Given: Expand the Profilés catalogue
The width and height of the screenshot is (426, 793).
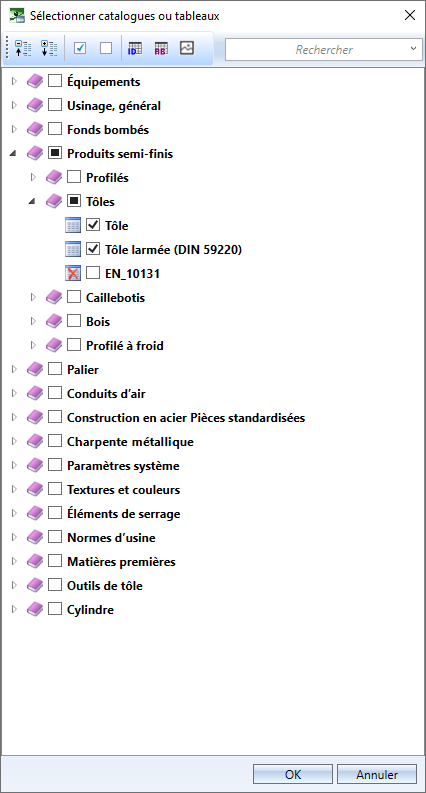Looking at the screenshot, I should (x=33, y=178).
